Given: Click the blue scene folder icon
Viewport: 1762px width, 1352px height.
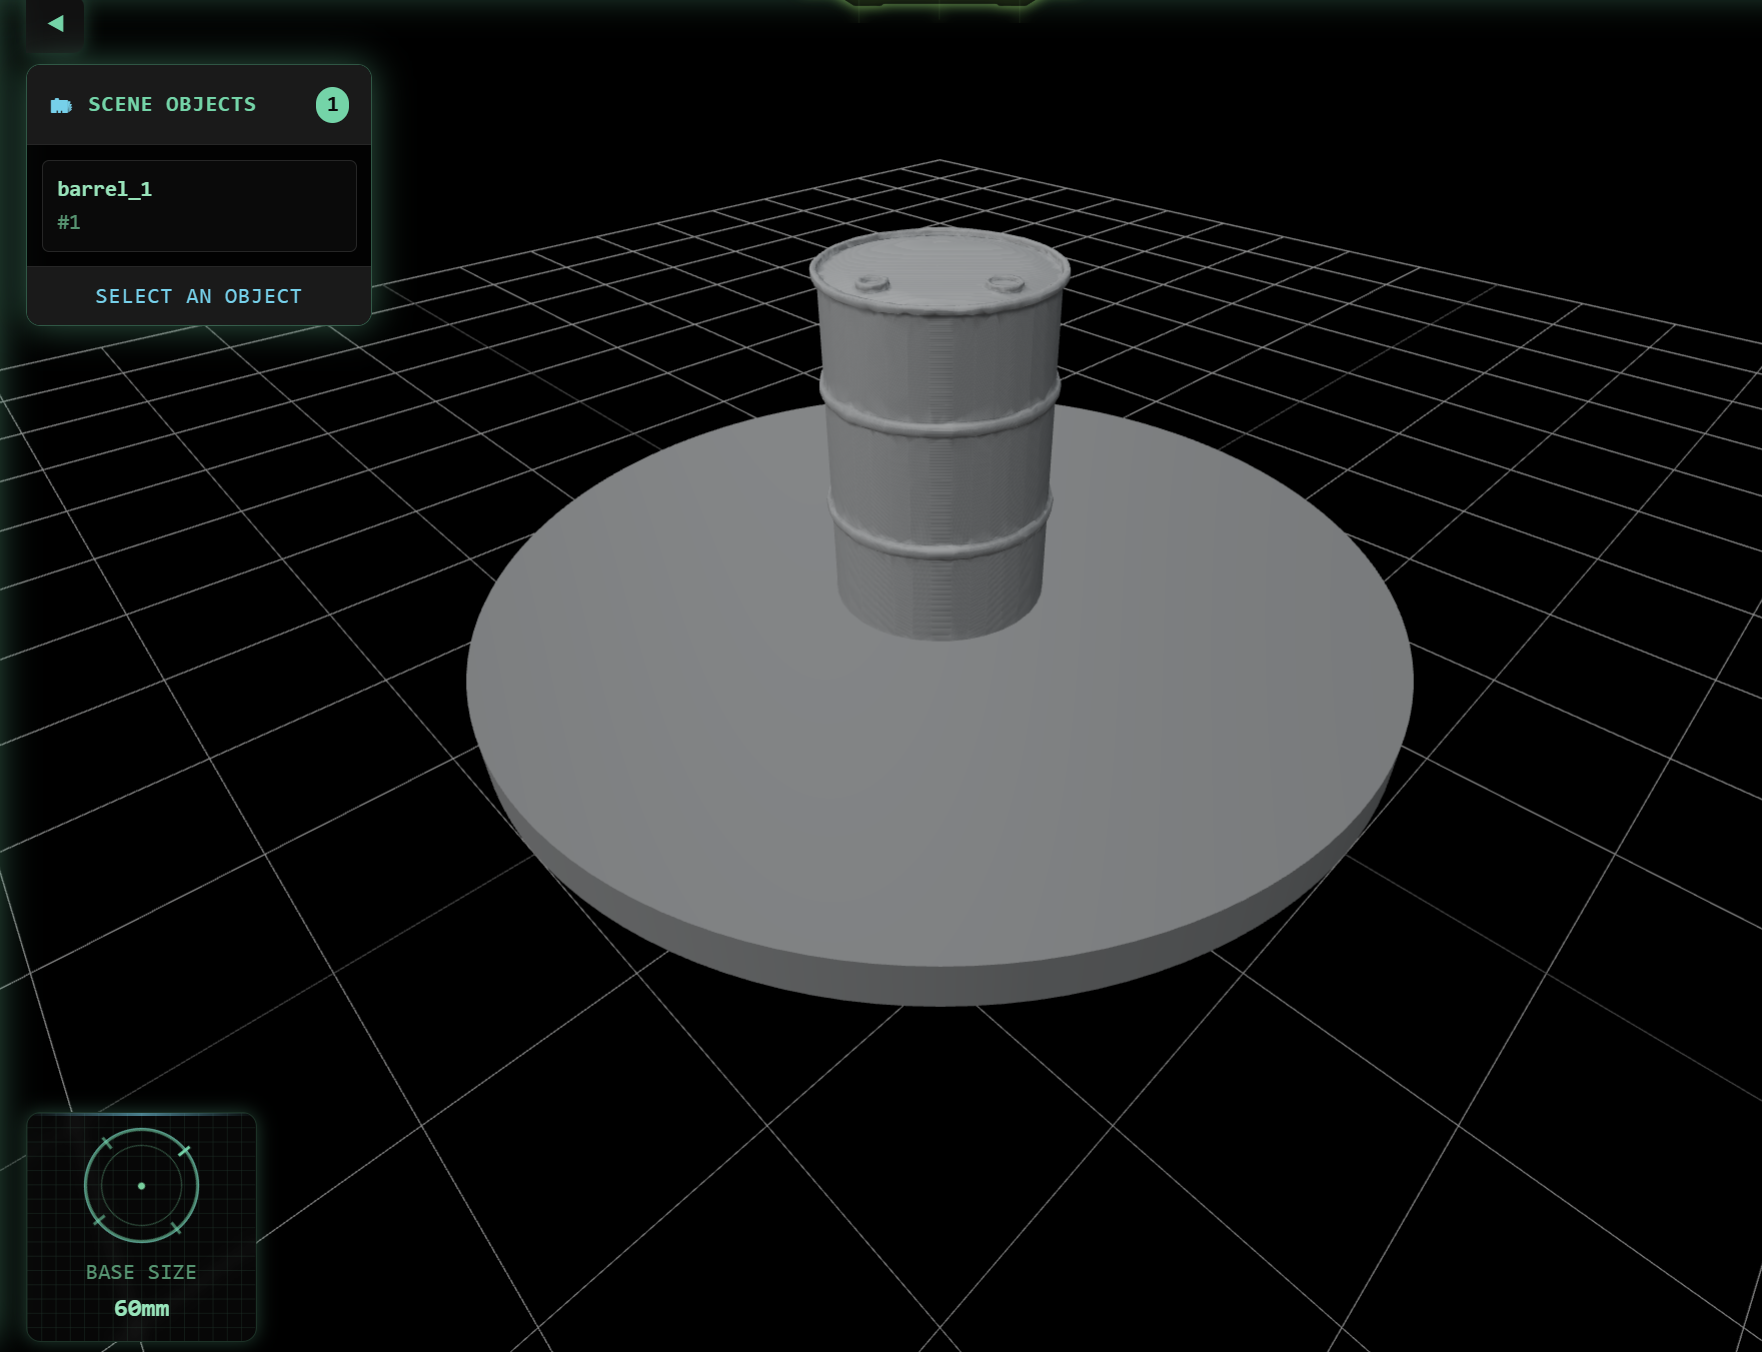Looking at the screenshot, I should (60, 104).
